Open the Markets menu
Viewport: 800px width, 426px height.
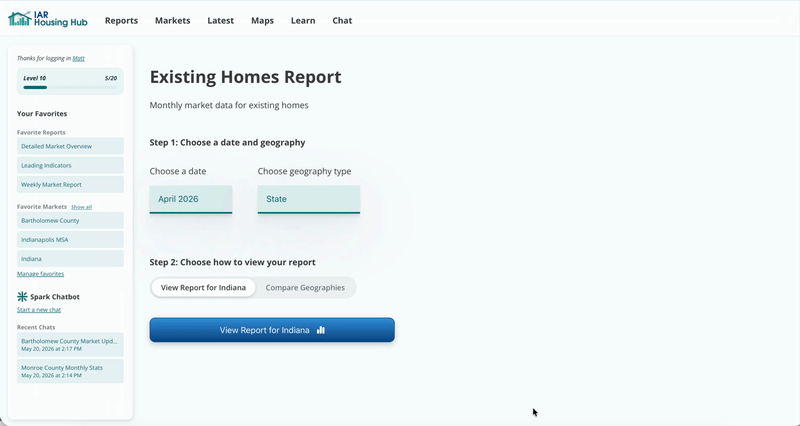(x=172, y=20)
